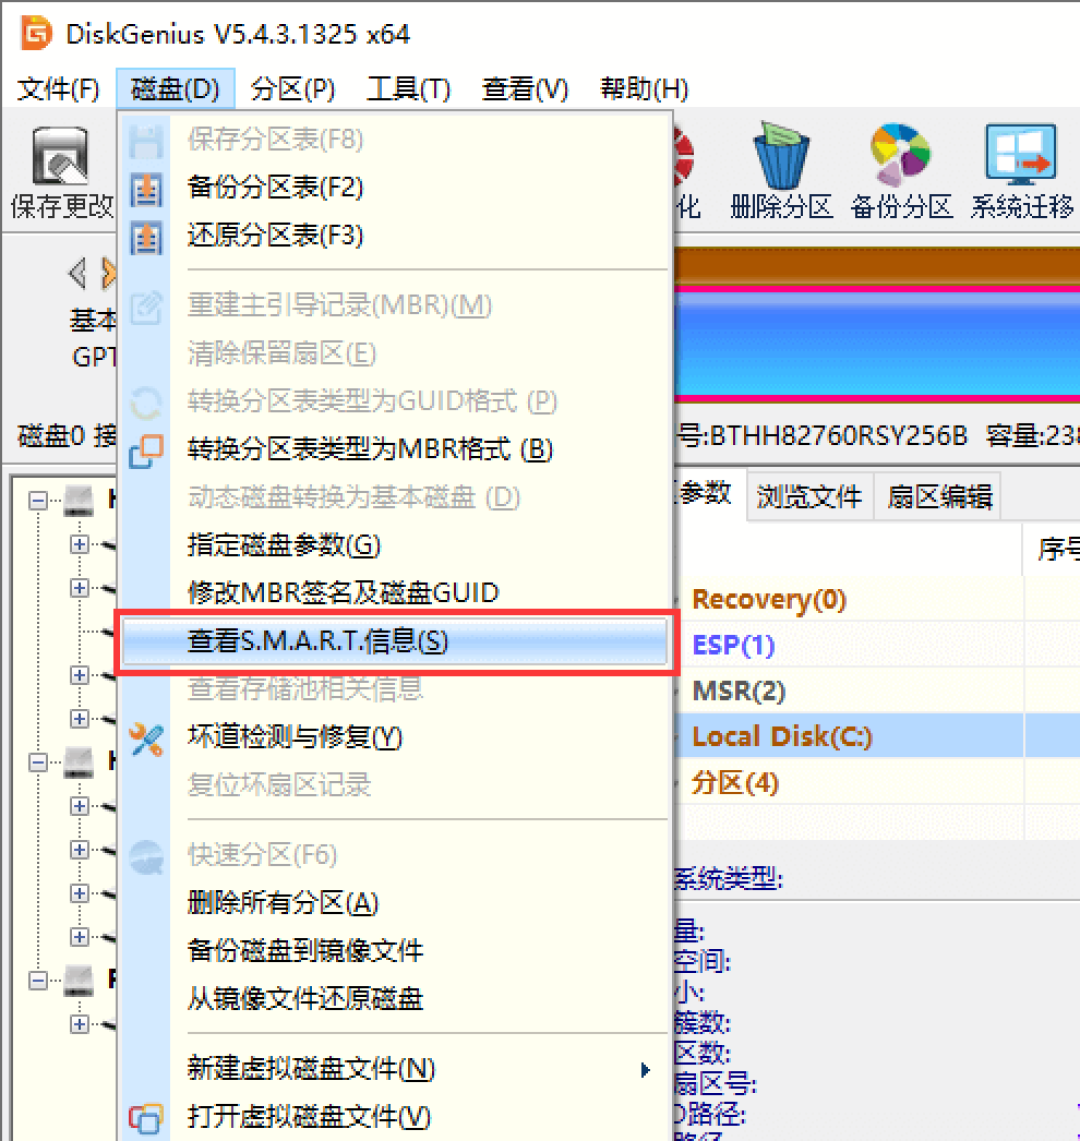This screenshot has height=1141, width=1080.
Task: Open the 工具(T) menu
Action: pos(408,89)
